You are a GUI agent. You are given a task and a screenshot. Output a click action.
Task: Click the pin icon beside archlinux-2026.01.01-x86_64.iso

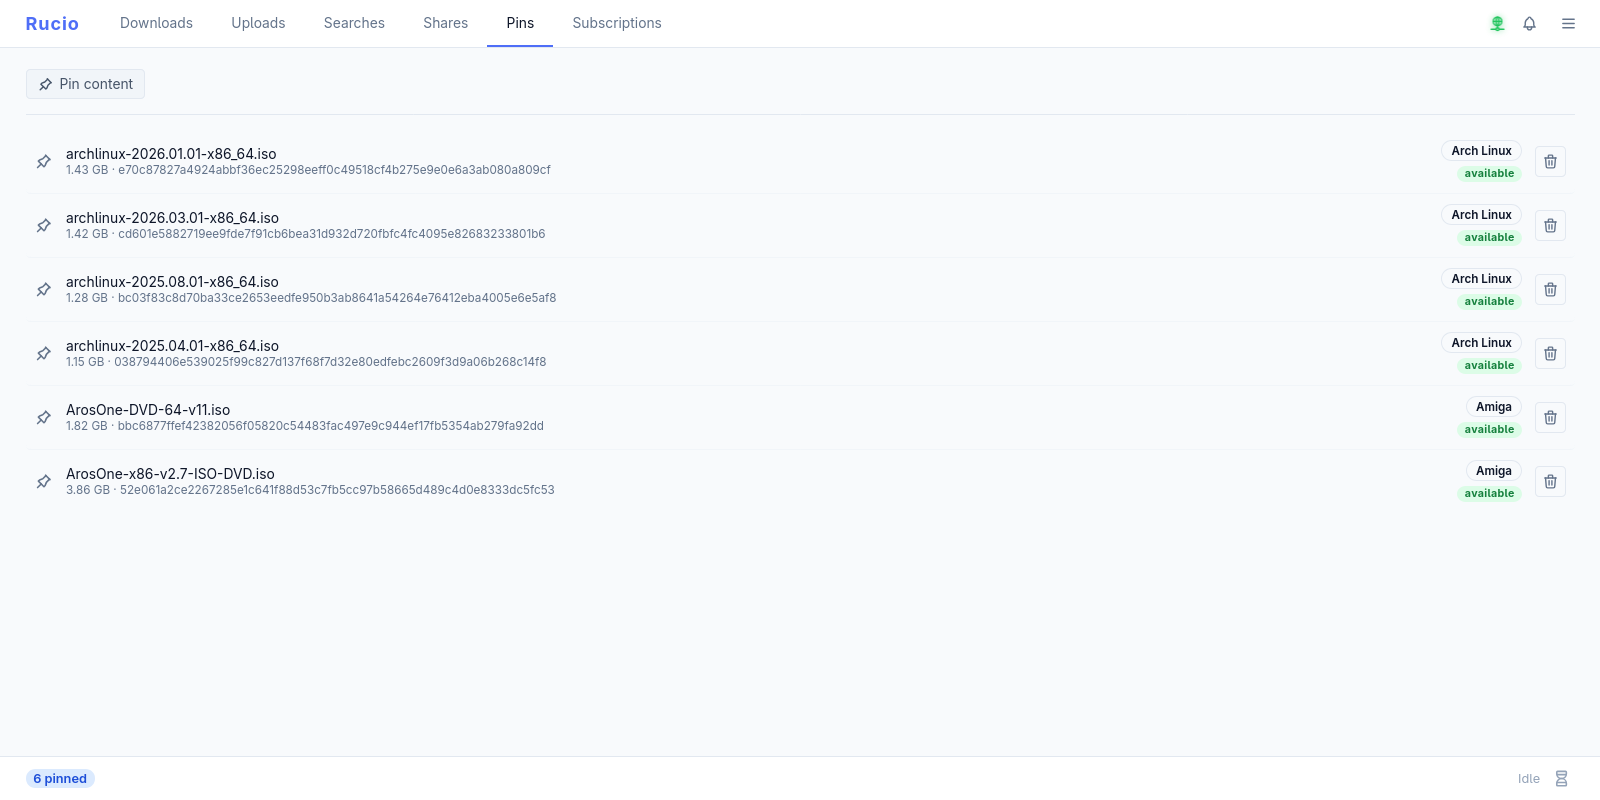(44, 162)
